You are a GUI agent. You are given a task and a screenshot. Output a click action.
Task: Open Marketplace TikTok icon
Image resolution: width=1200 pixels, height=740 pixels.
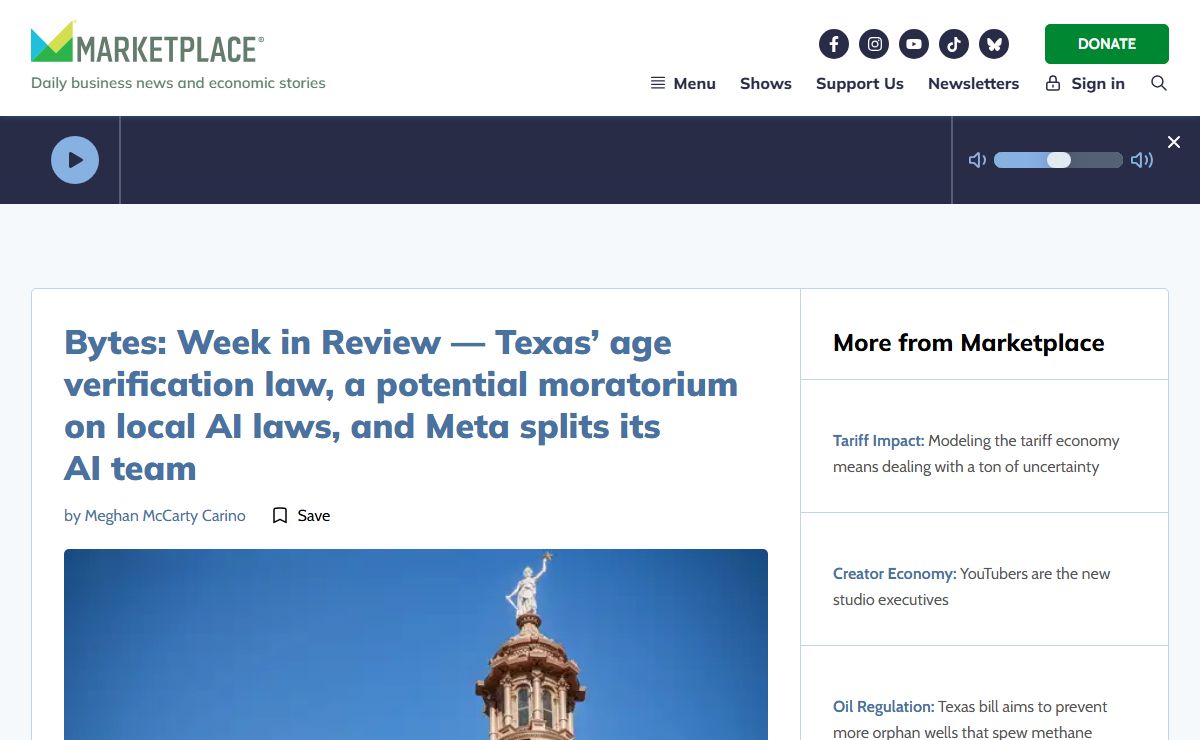pyautogui.click(x=954, y=44)
